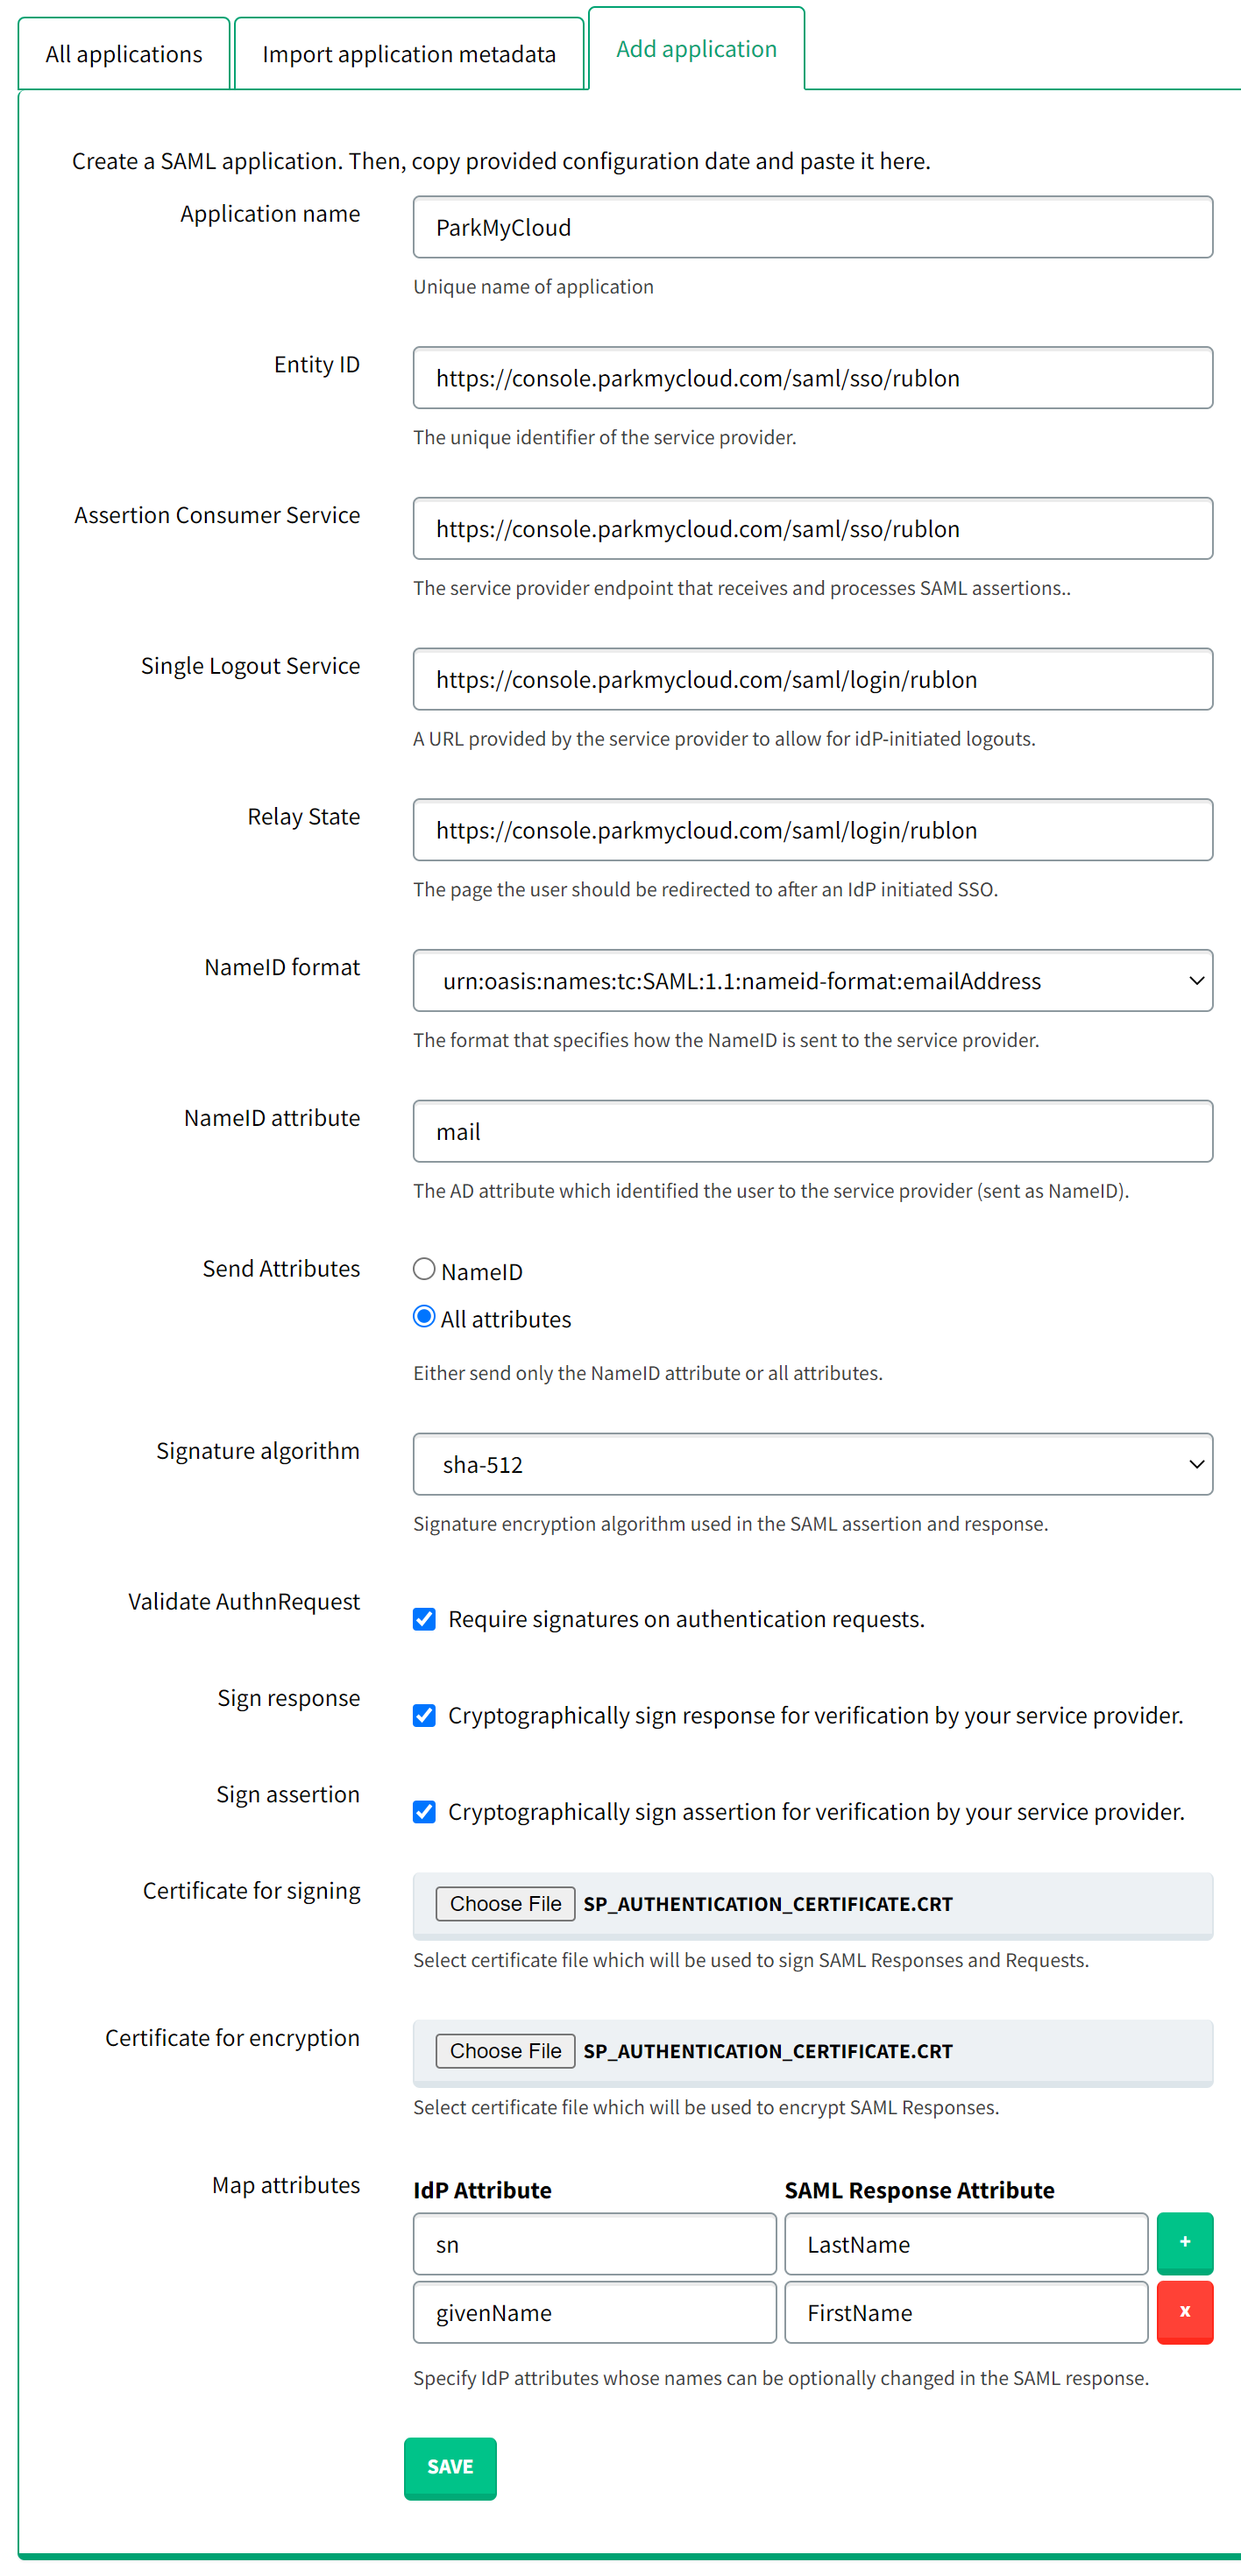The image size is (1241, 2576).
Task: Expand the Signature algorithm dropdown
Action: 812,1464
